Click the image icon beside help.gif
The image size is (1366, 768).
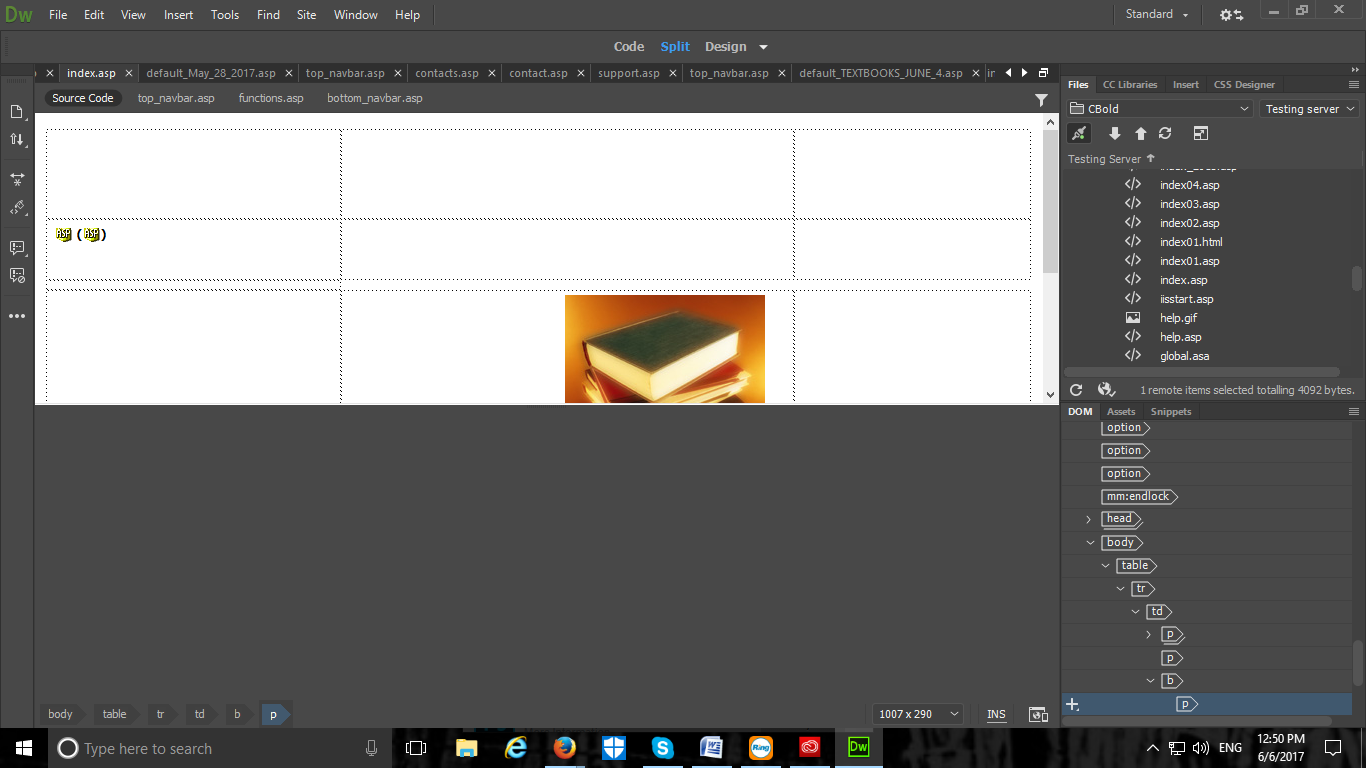point(1132,318)
